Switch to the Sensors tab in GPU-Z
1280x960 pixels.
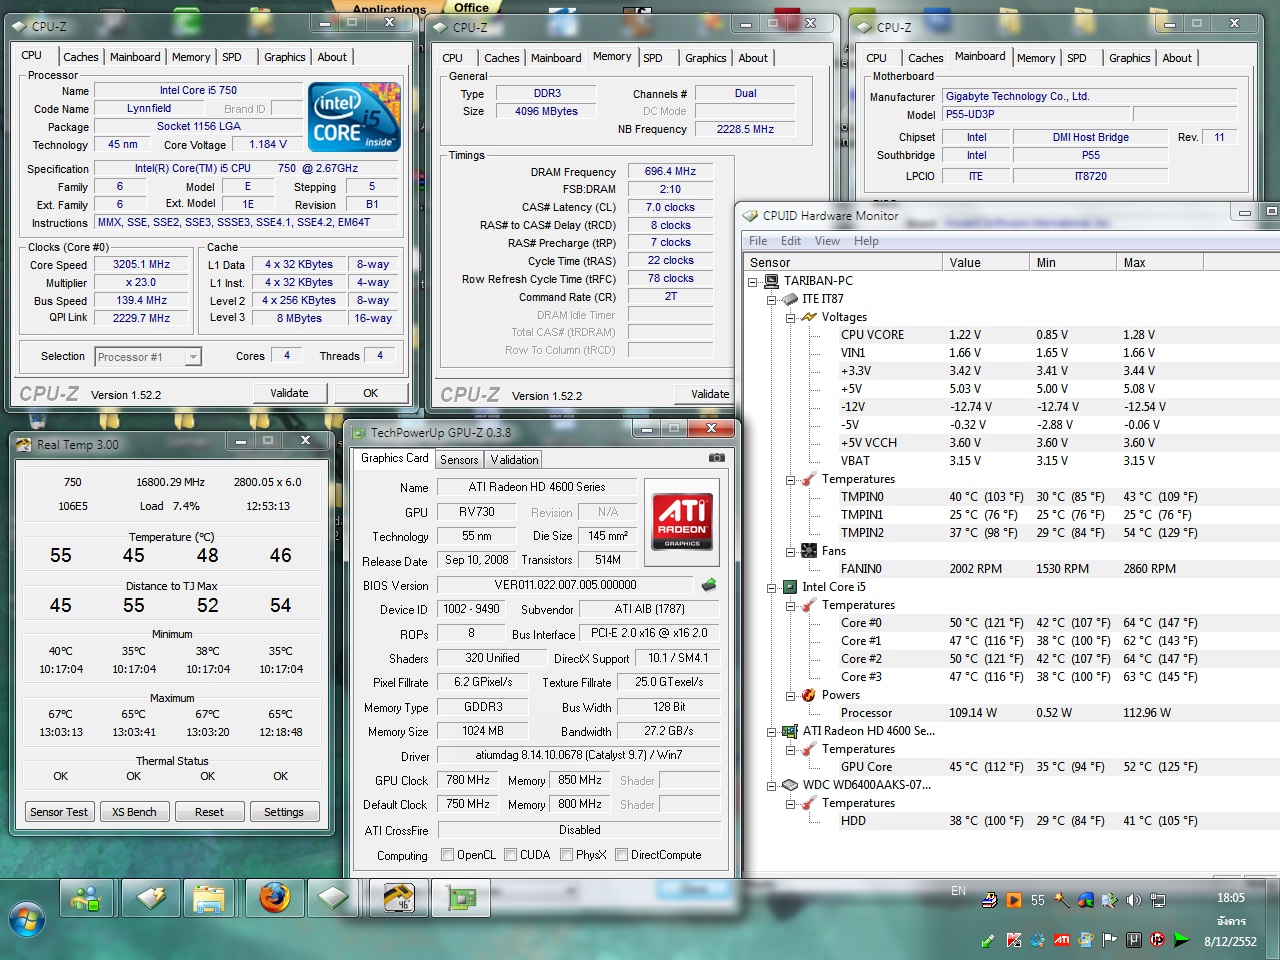click(459, 460)
